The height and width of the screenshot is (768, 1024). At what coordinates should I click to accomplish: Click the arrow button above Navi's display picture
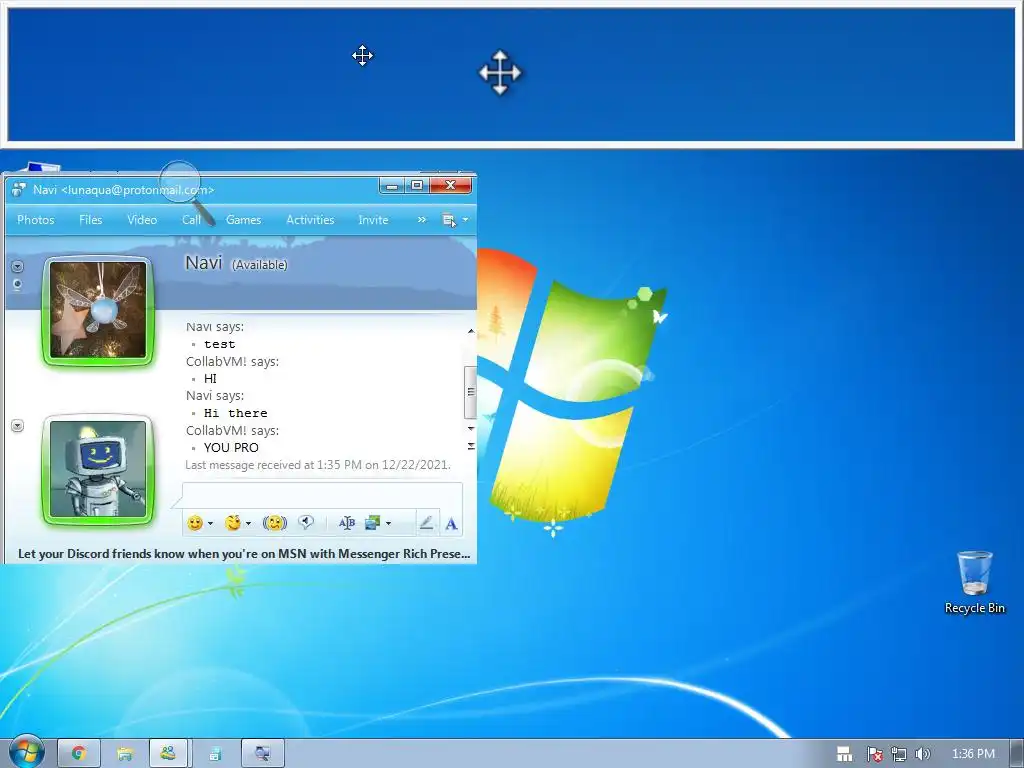pyautogui.click(x=18, y=266)
